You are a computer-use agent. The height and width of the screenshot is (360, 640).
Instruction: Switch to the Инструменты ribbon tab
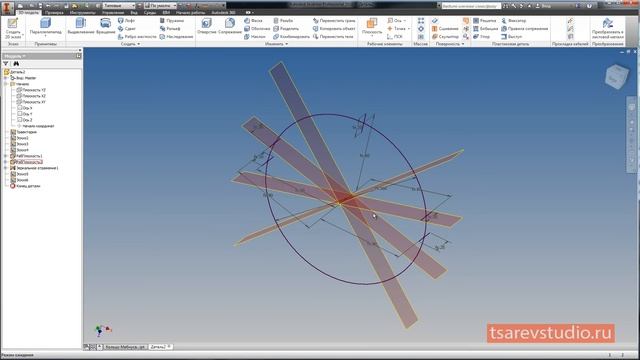(82, 13)
